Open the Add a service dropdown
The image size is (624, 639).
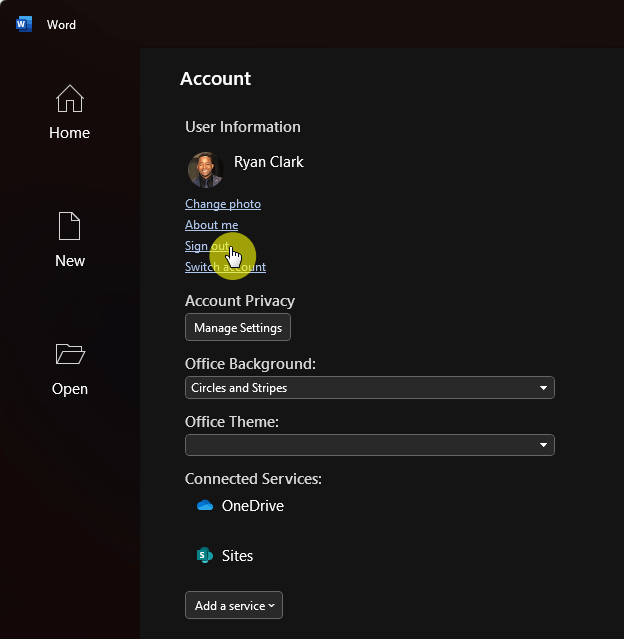pyautogui.click(x=234, y=605)
